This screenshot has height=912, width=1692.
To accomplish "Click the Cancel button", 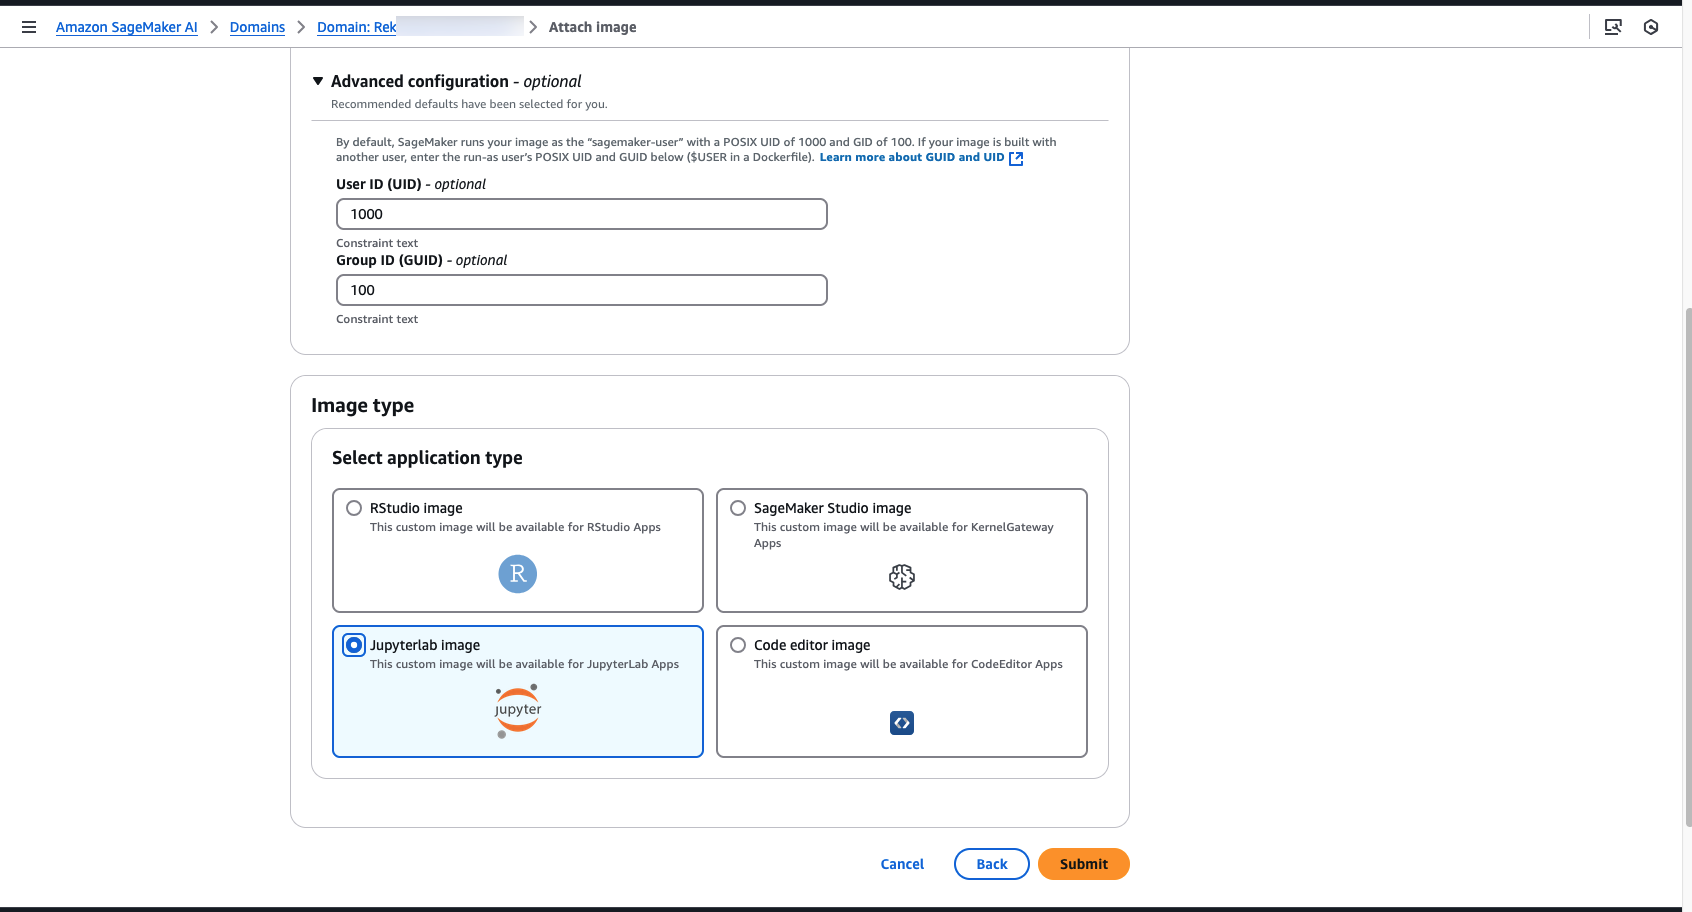I will tap(902, 864).
